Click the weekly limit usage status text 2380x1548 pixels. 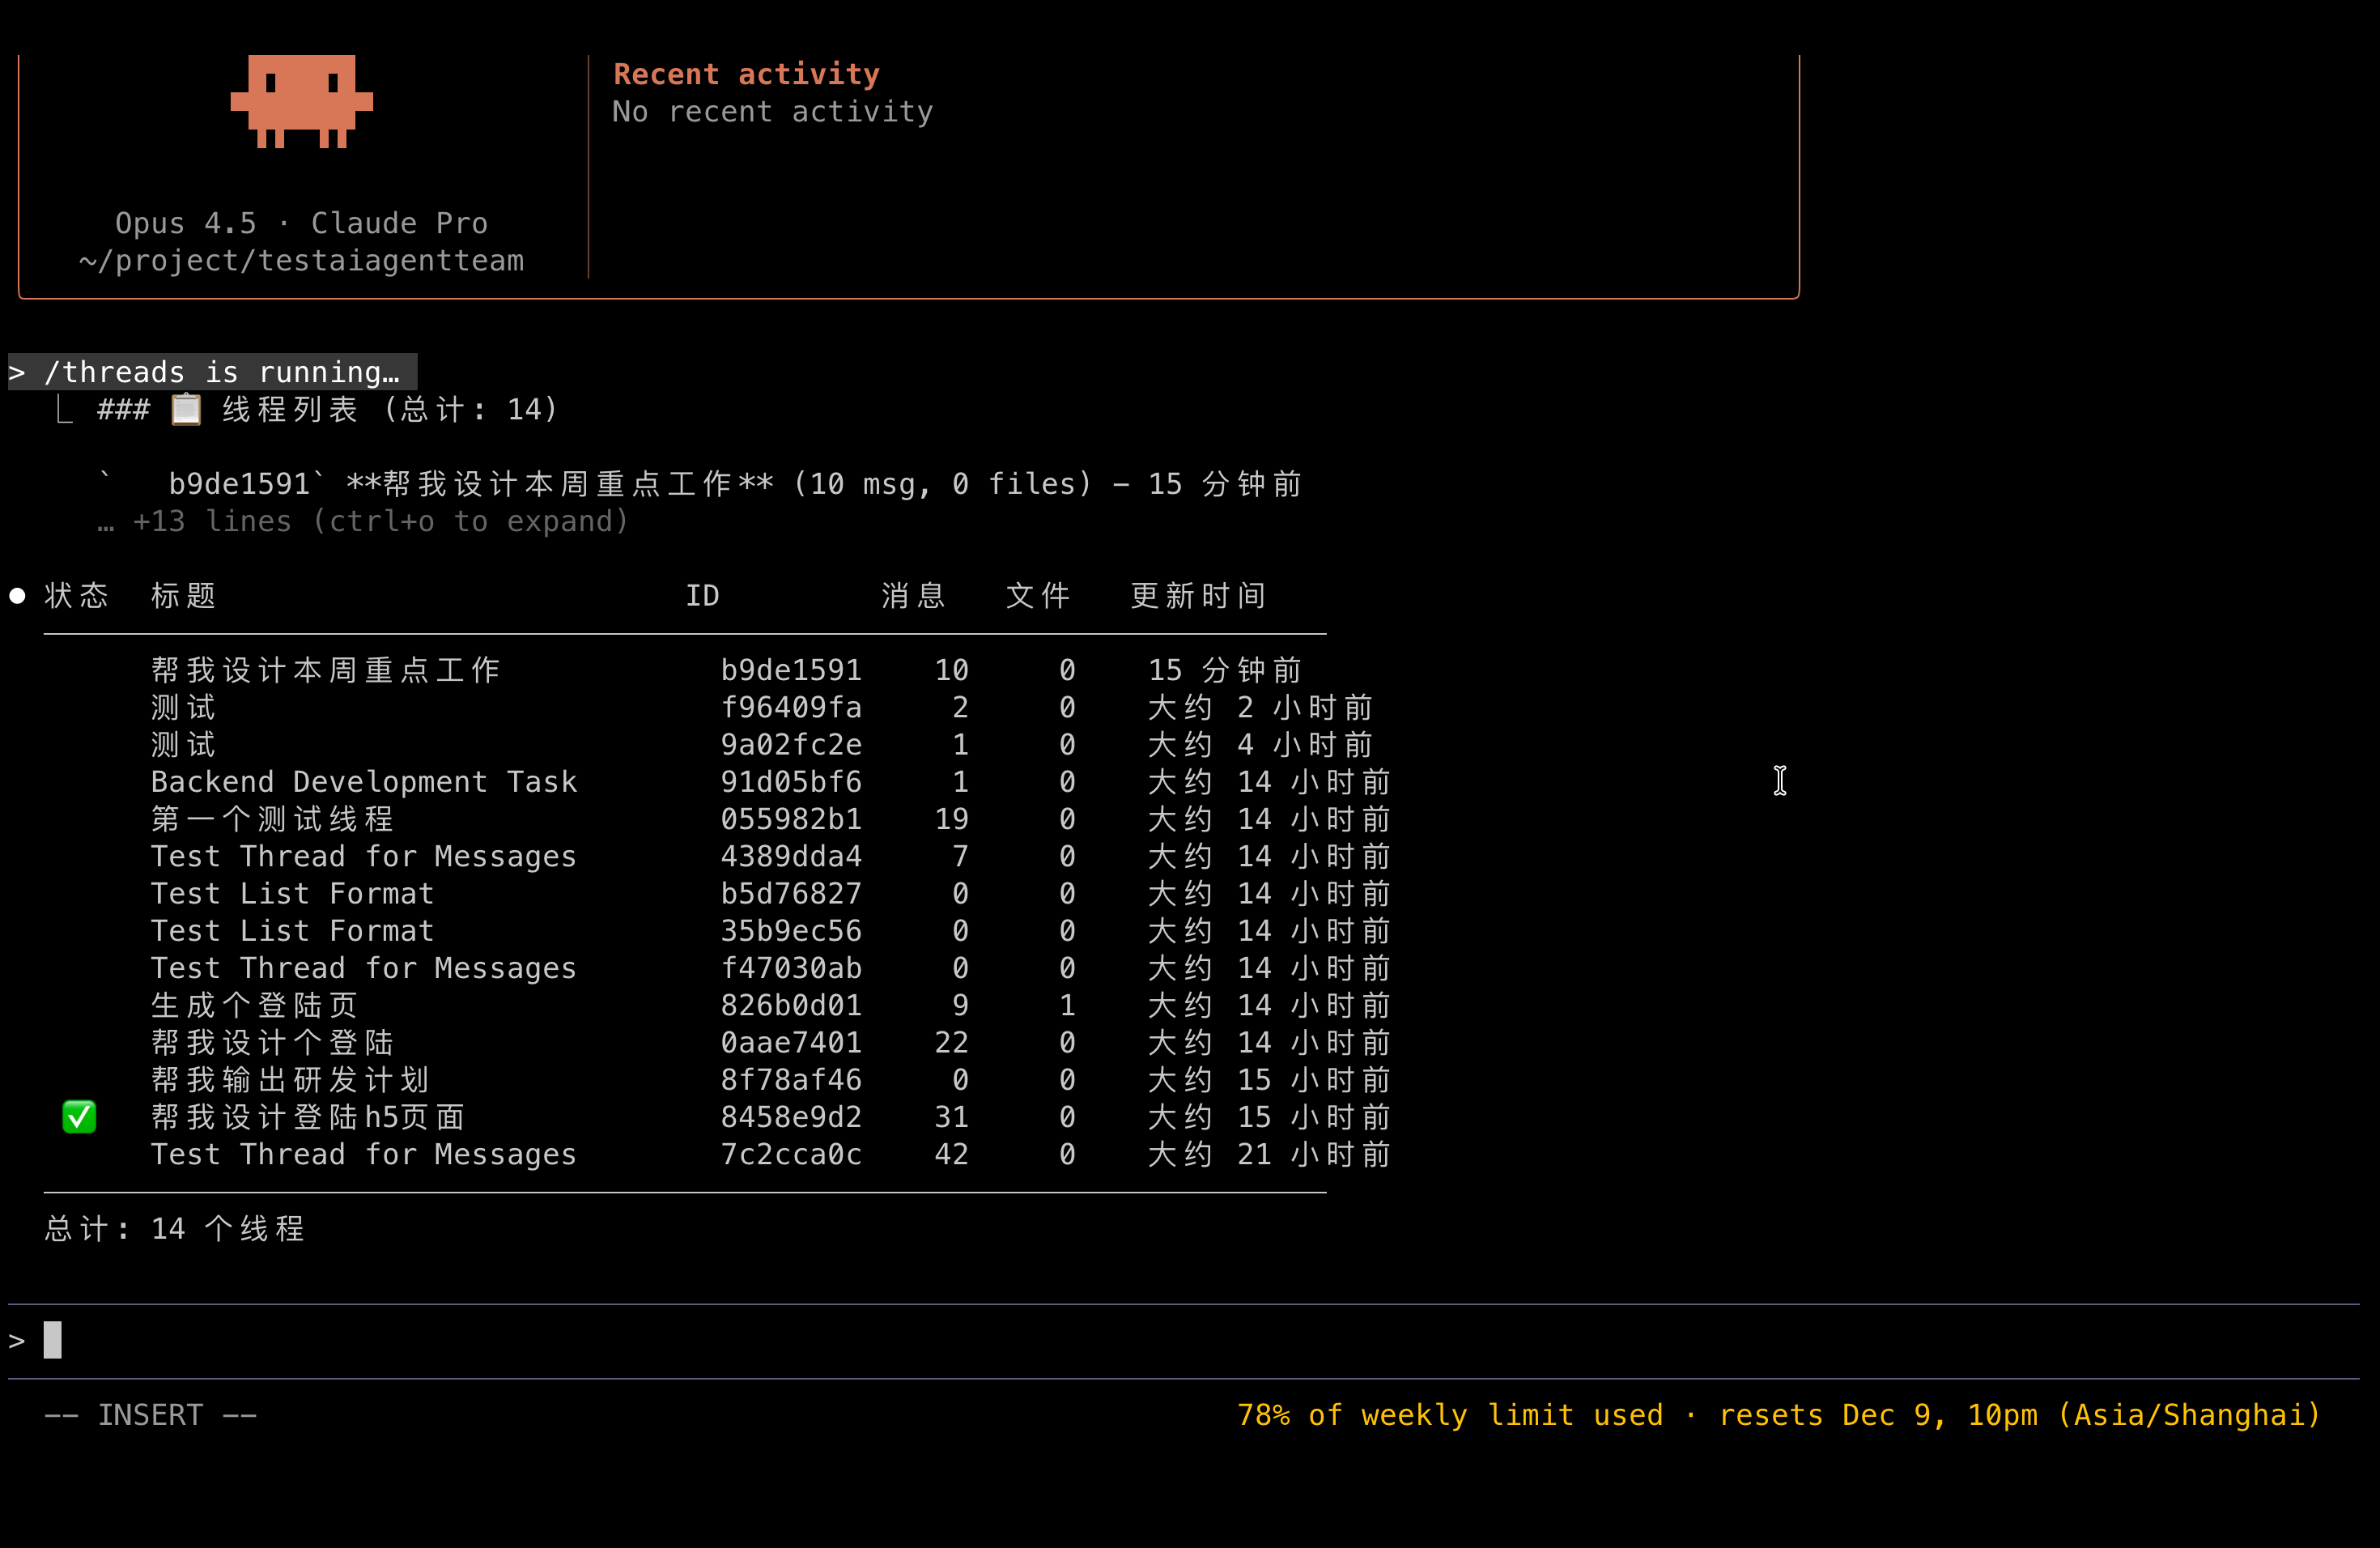point(1777,1415)
